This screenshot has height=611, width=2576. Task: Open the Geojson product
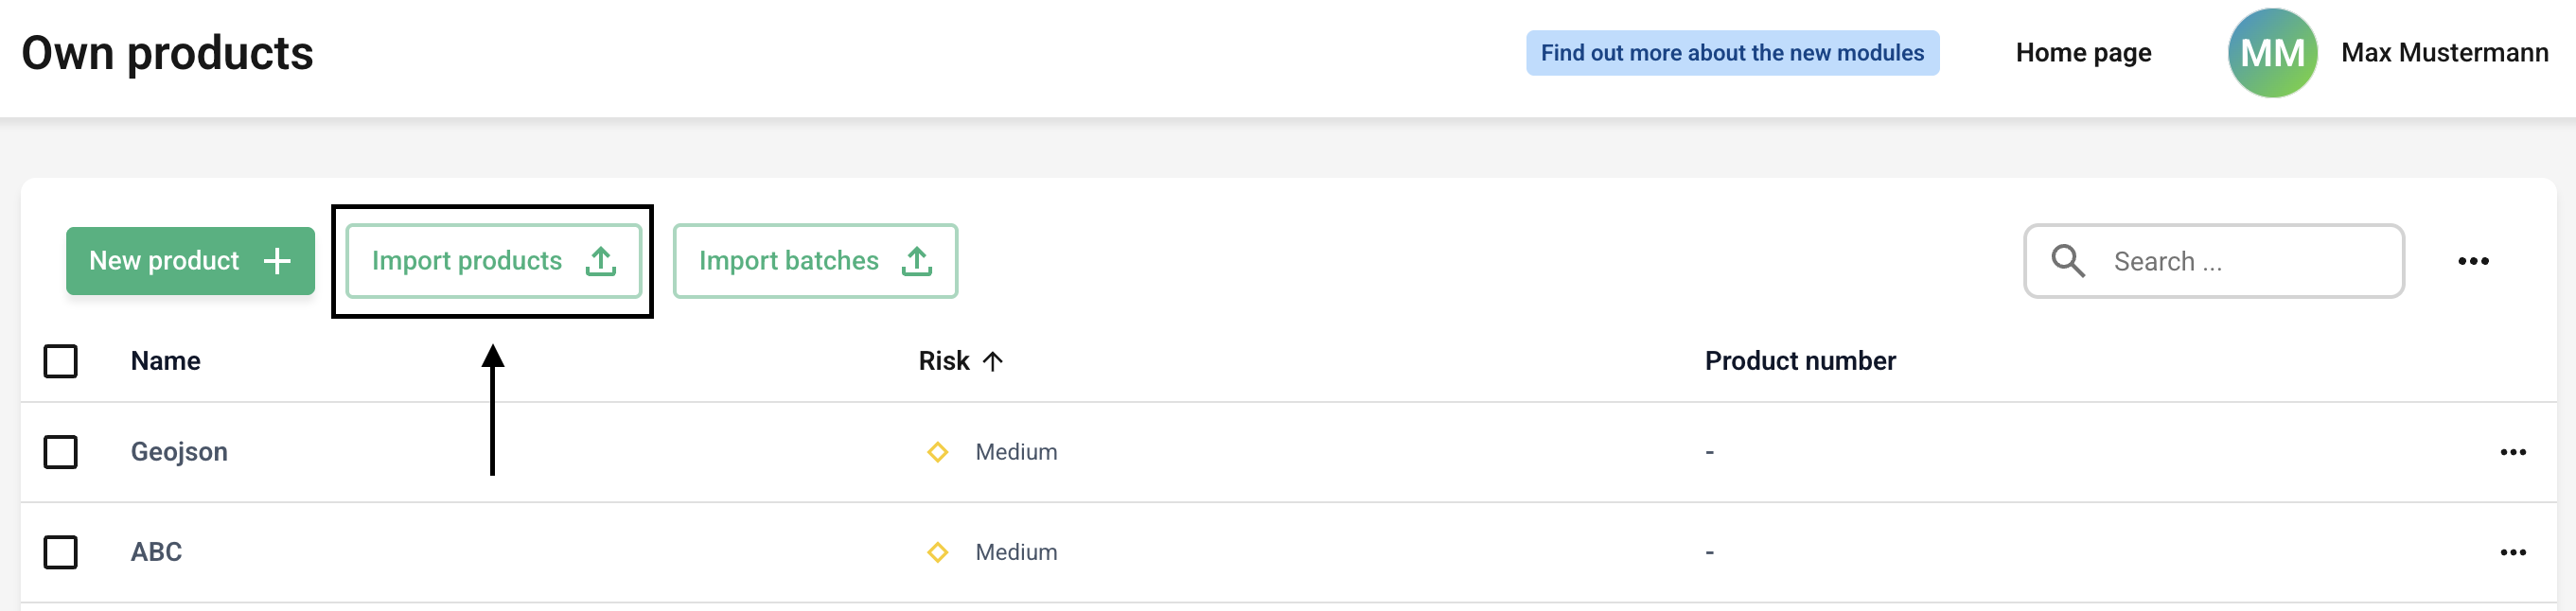(179, 452)
